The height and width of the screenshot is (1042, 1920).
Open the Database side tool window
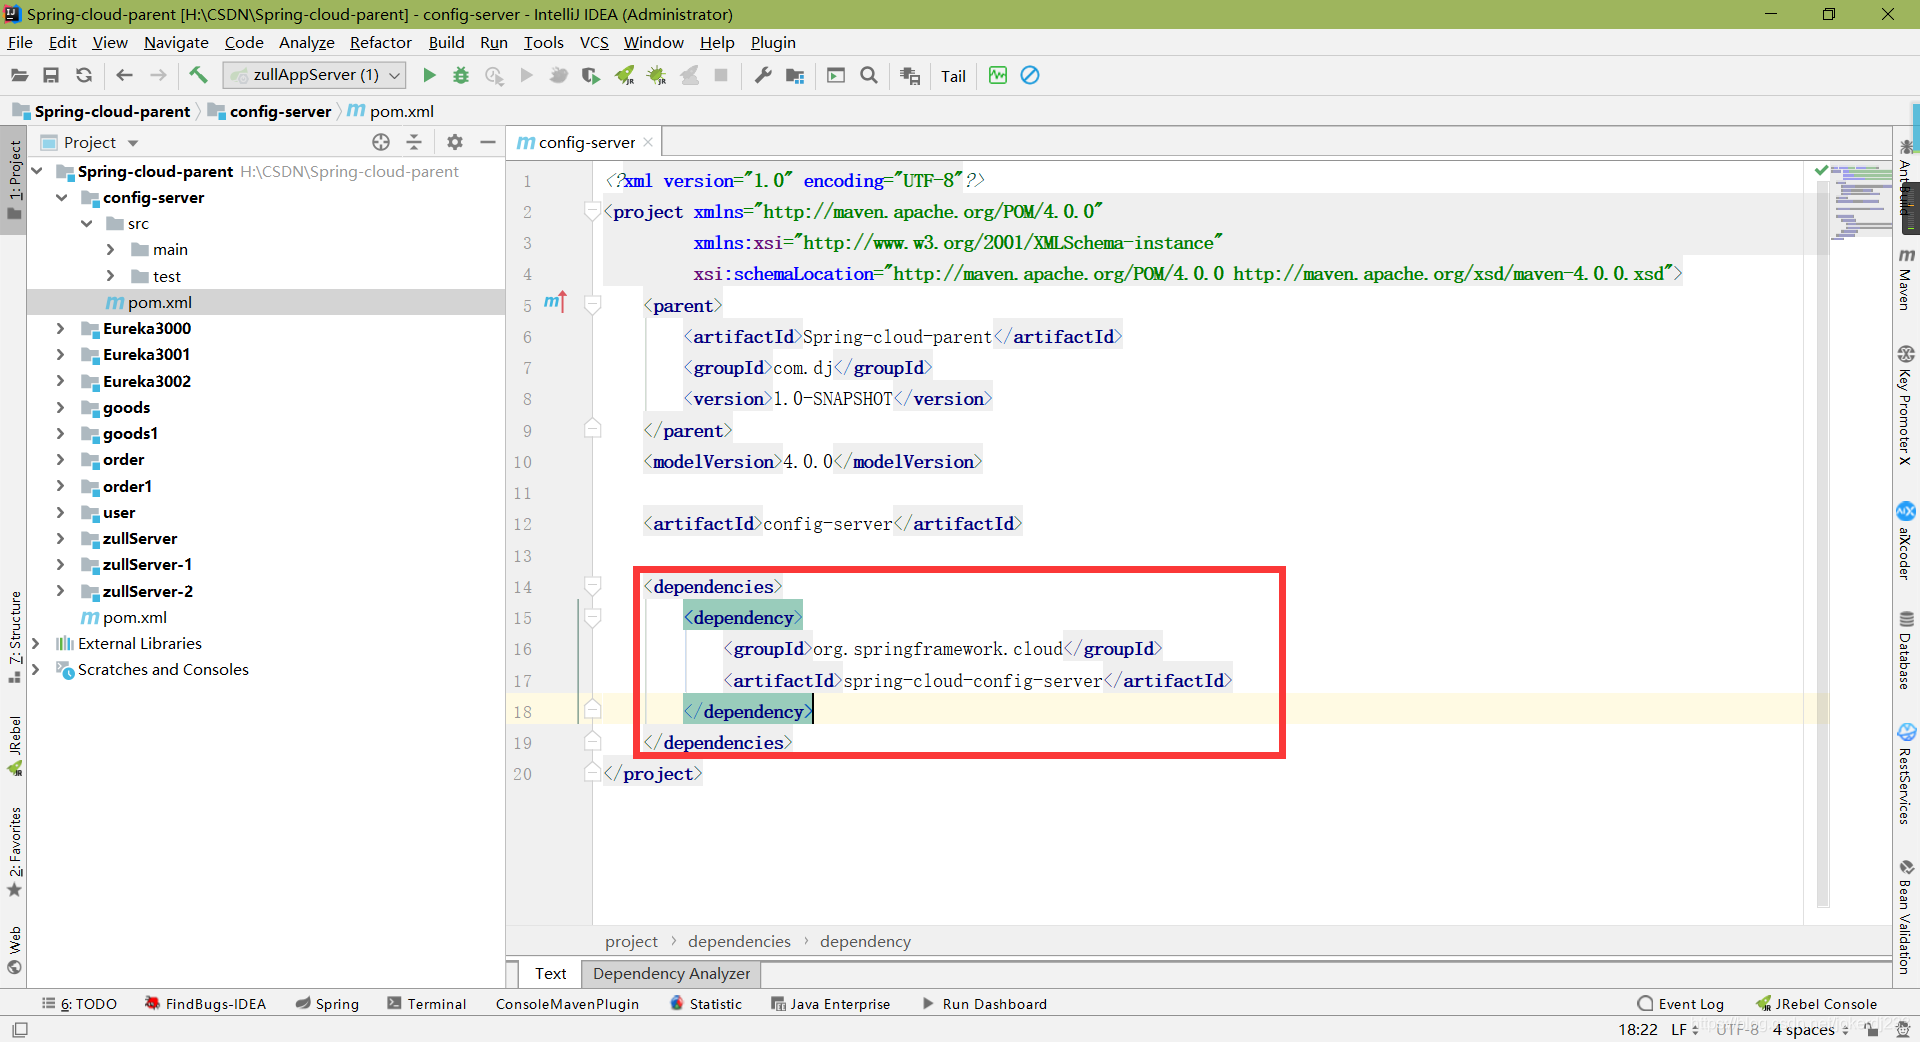pos(1906,650)
